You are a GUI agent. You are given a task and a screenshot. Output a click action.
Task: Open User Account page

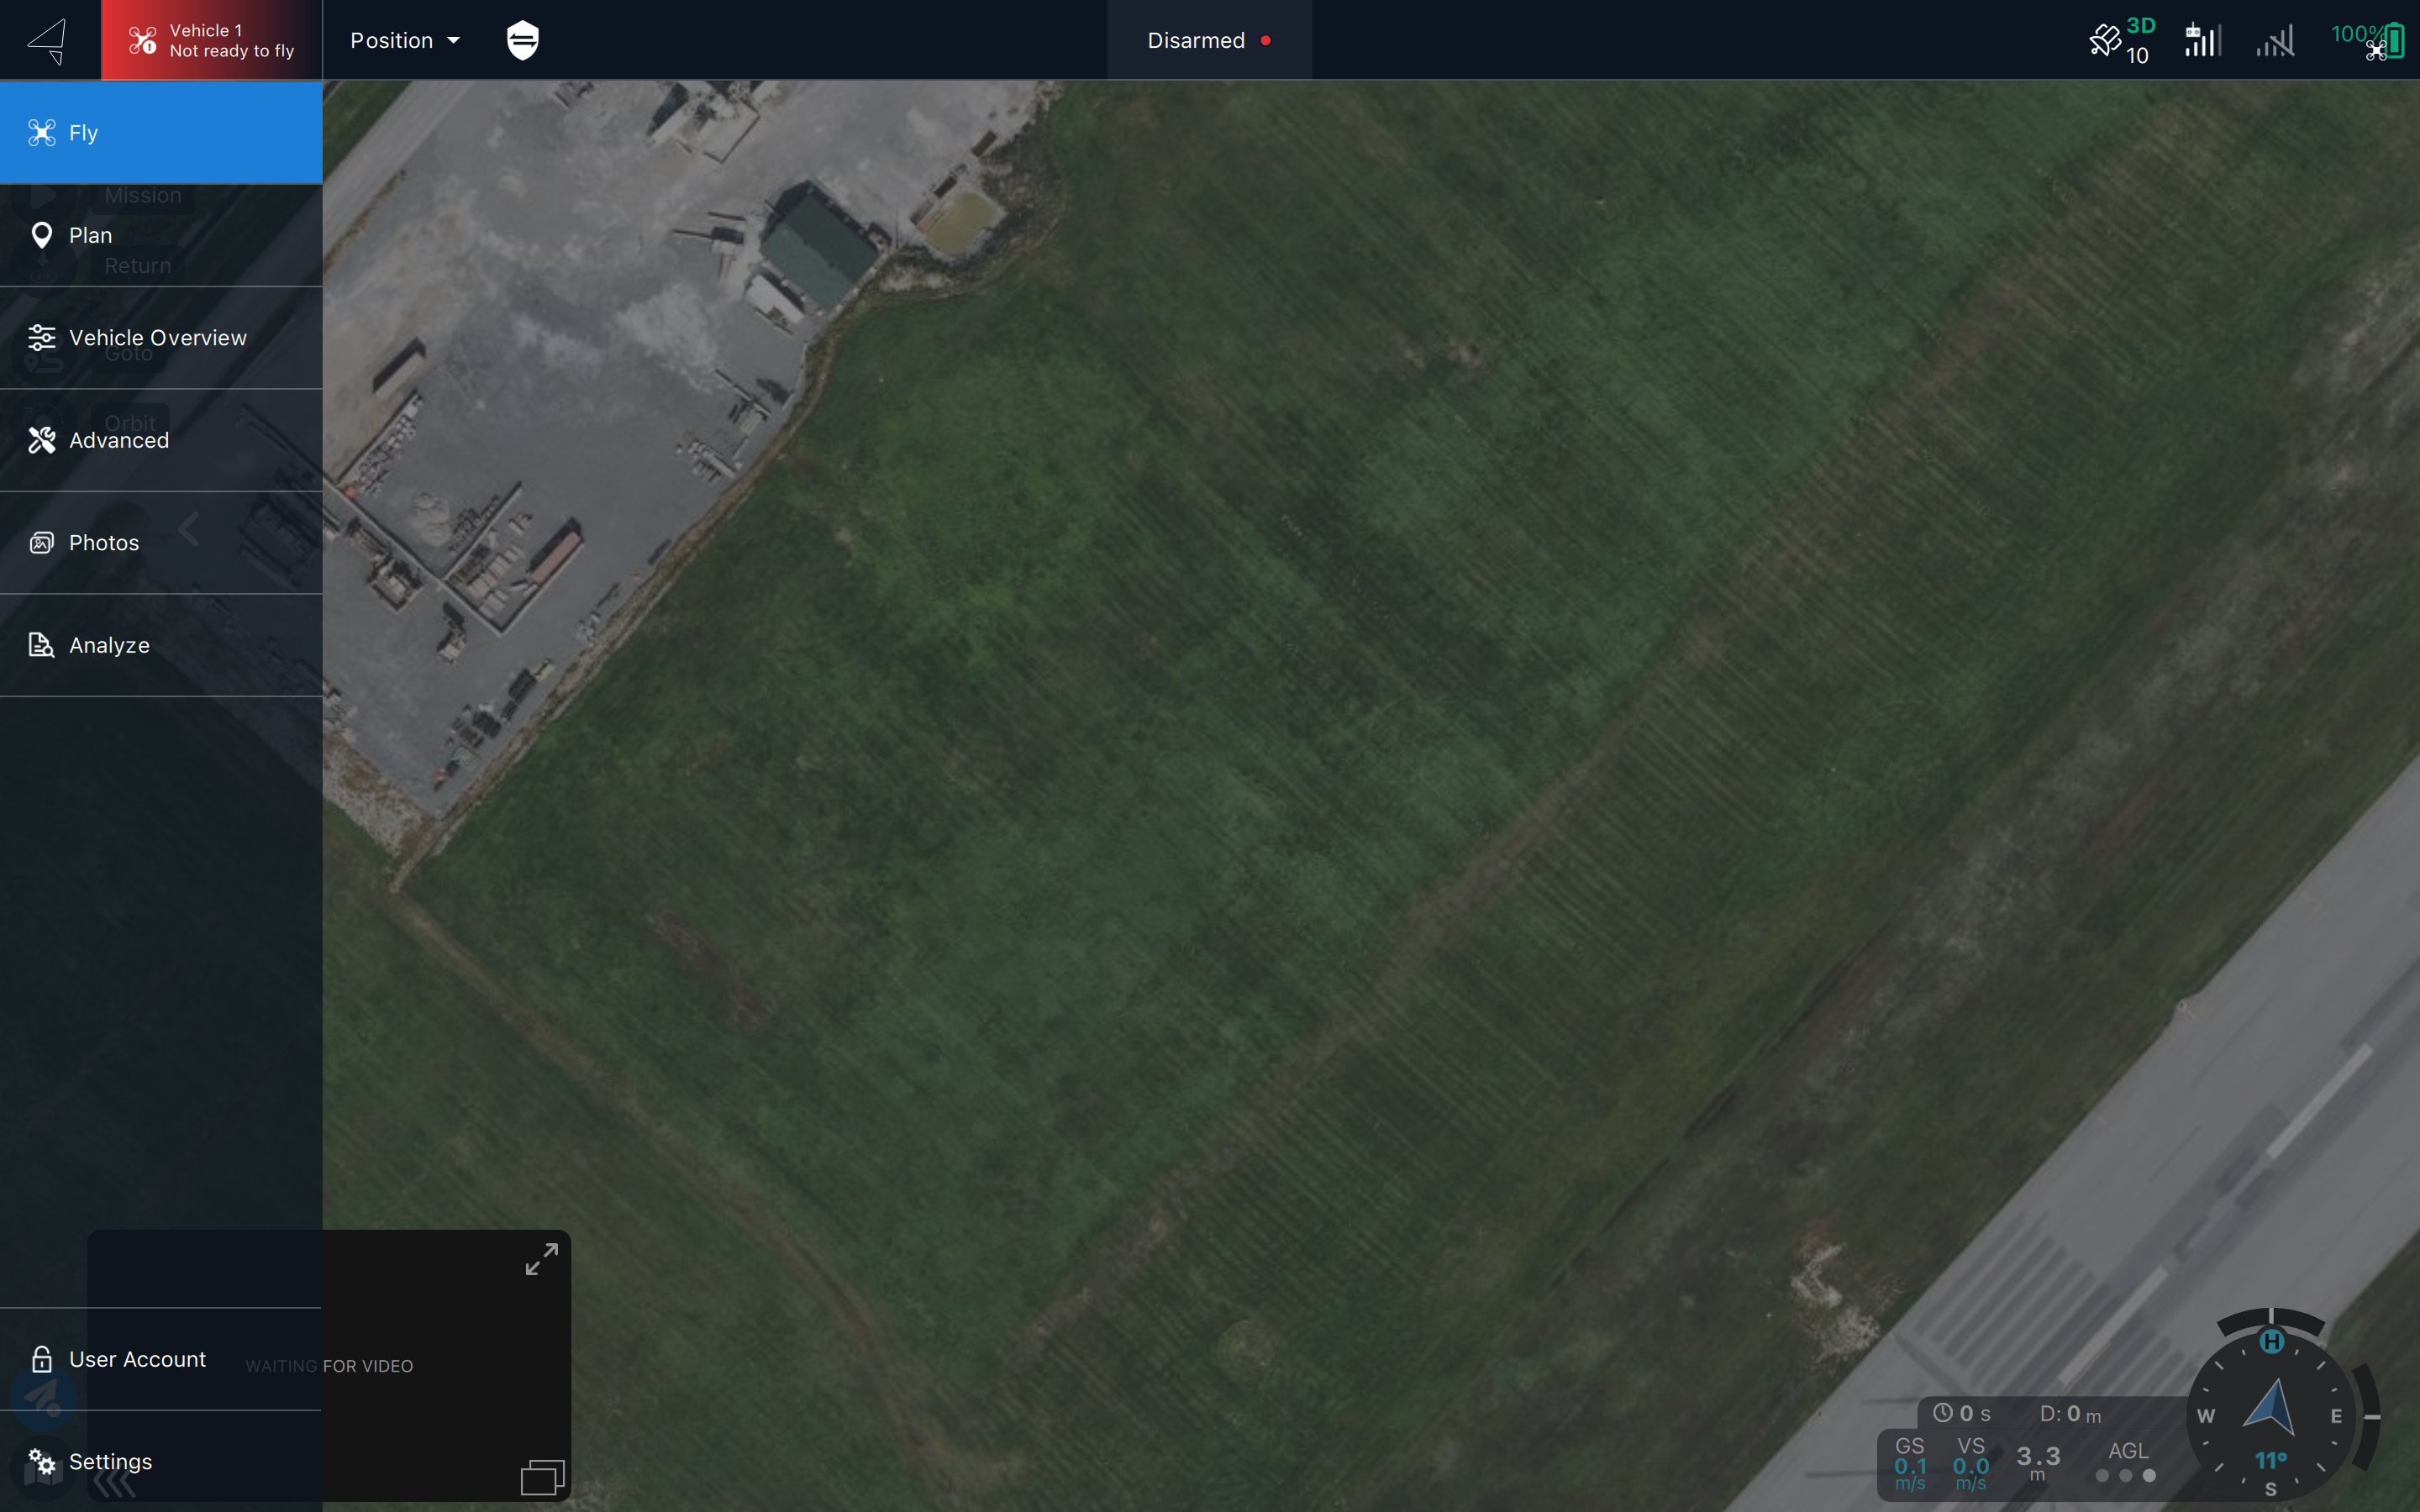(x=137, y=1359)
